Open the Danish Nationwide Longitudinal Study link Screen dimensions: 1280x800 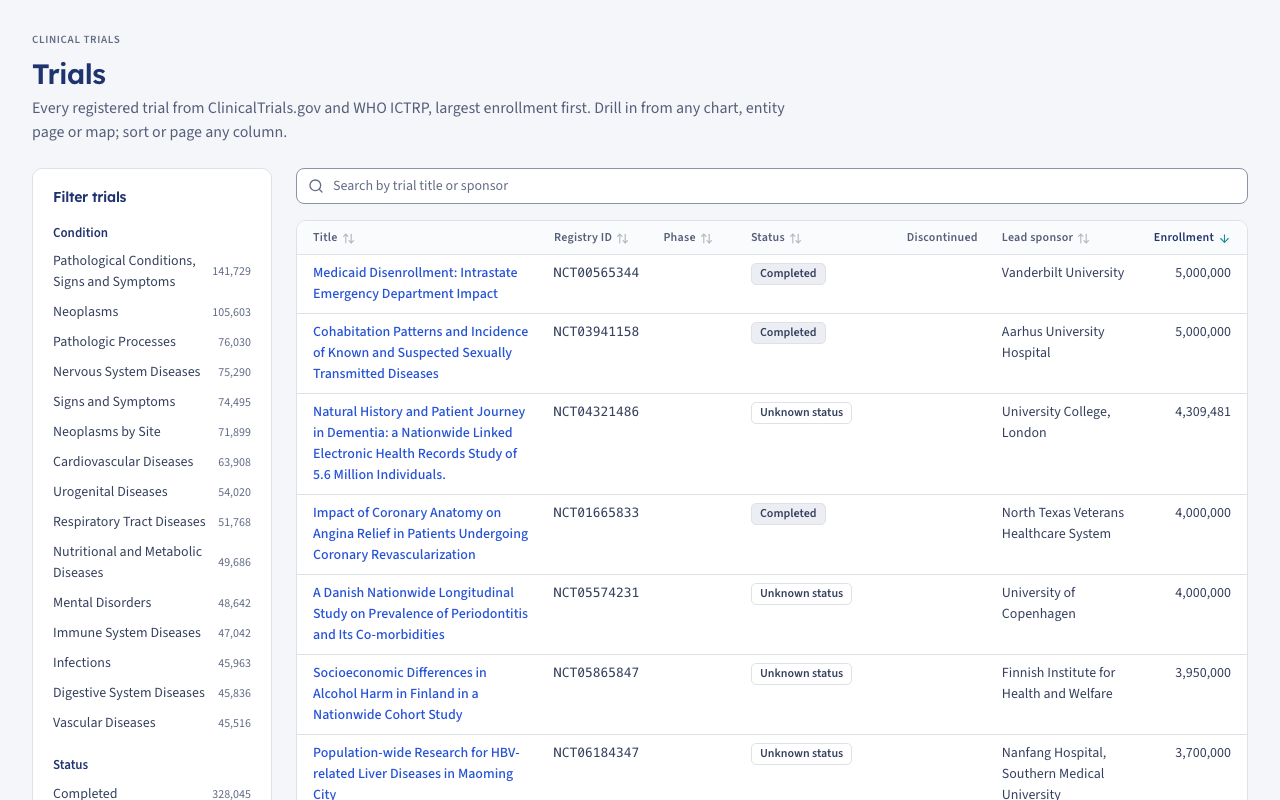420,613
